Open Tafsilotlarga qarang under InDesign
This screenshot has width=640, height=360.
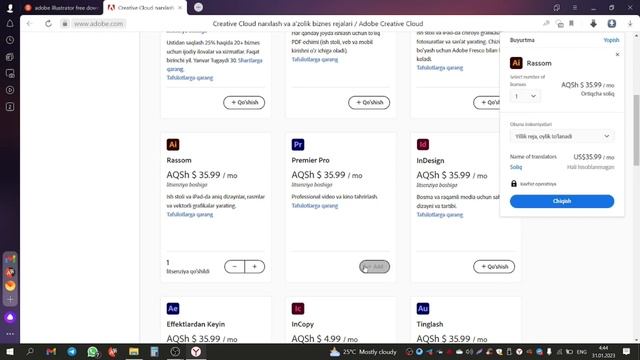(x=440, y=215)
